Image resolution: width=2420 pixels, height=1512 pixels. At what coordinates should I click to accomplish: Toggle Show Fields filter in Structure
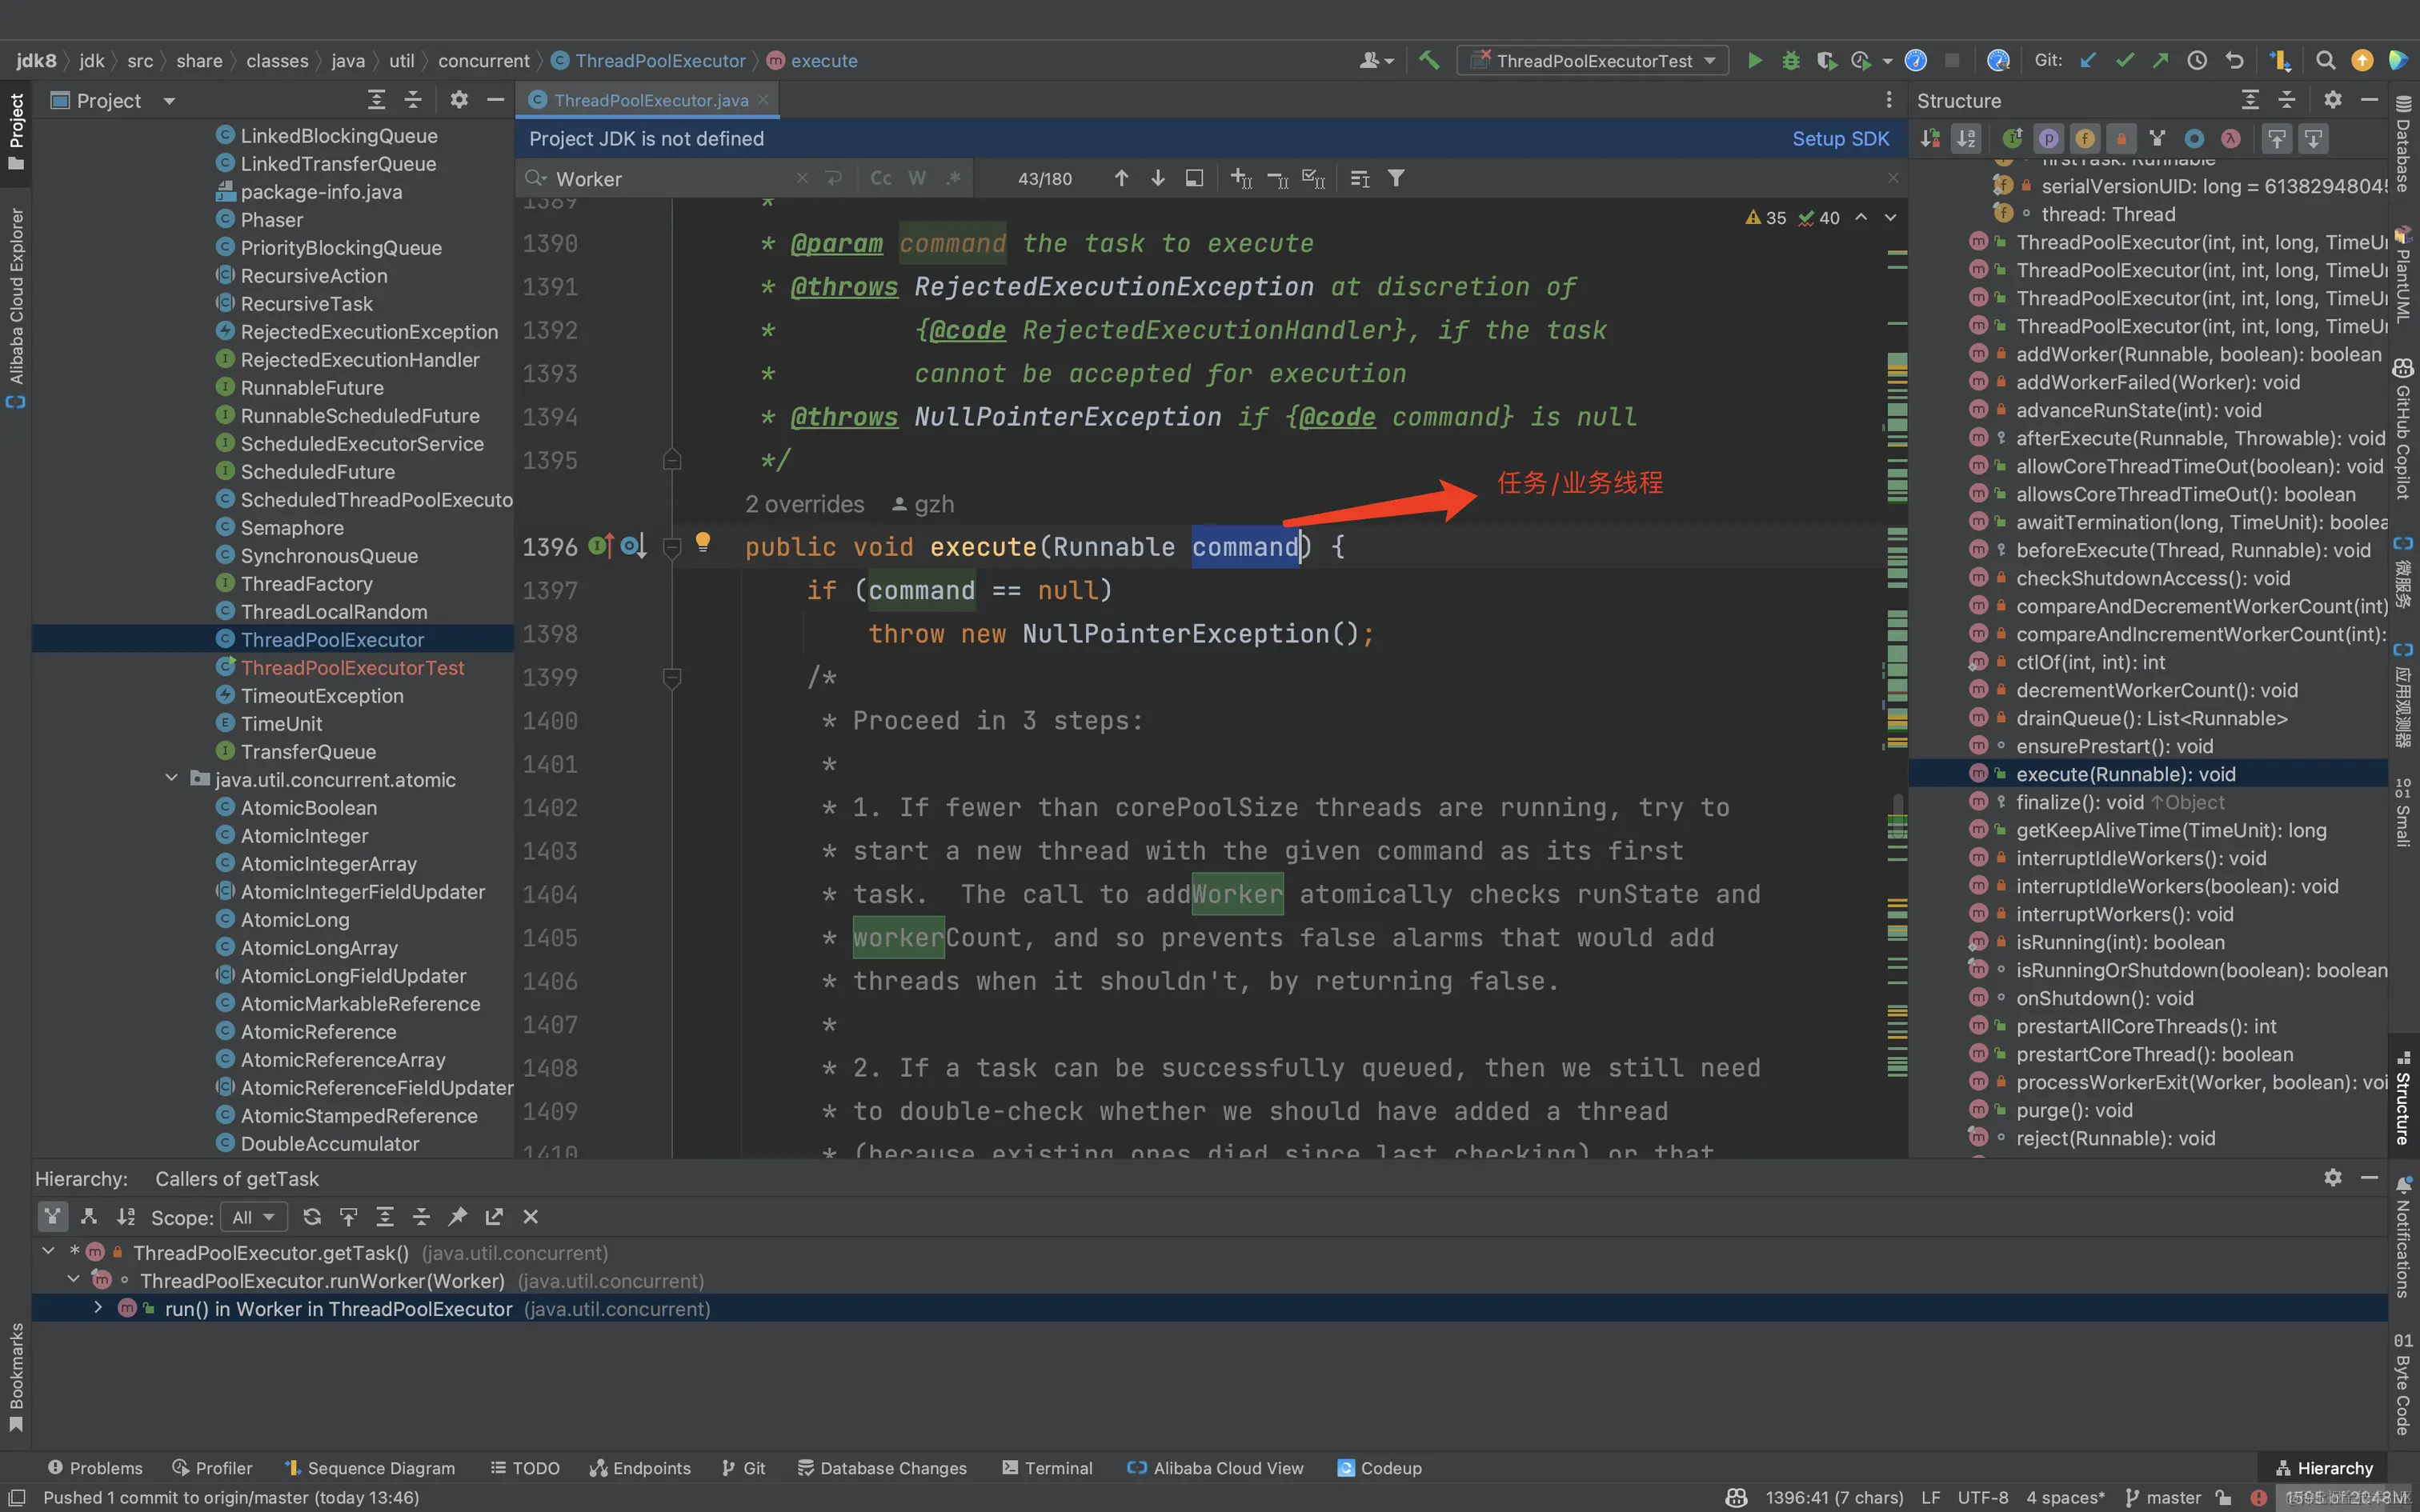pyautogui.click(x=2085, y=139)
